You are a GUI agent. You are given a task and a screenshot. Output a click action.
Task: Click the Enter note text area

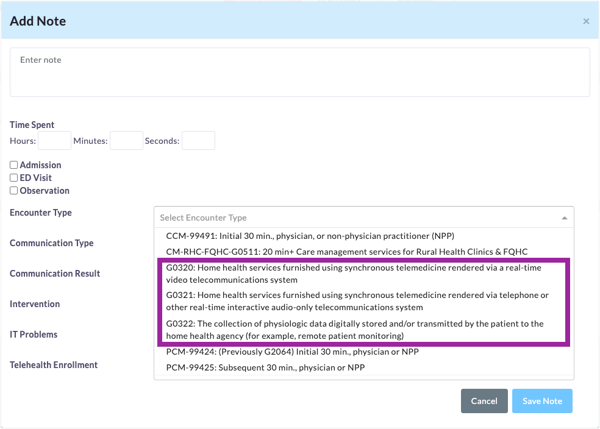point(299,72)
